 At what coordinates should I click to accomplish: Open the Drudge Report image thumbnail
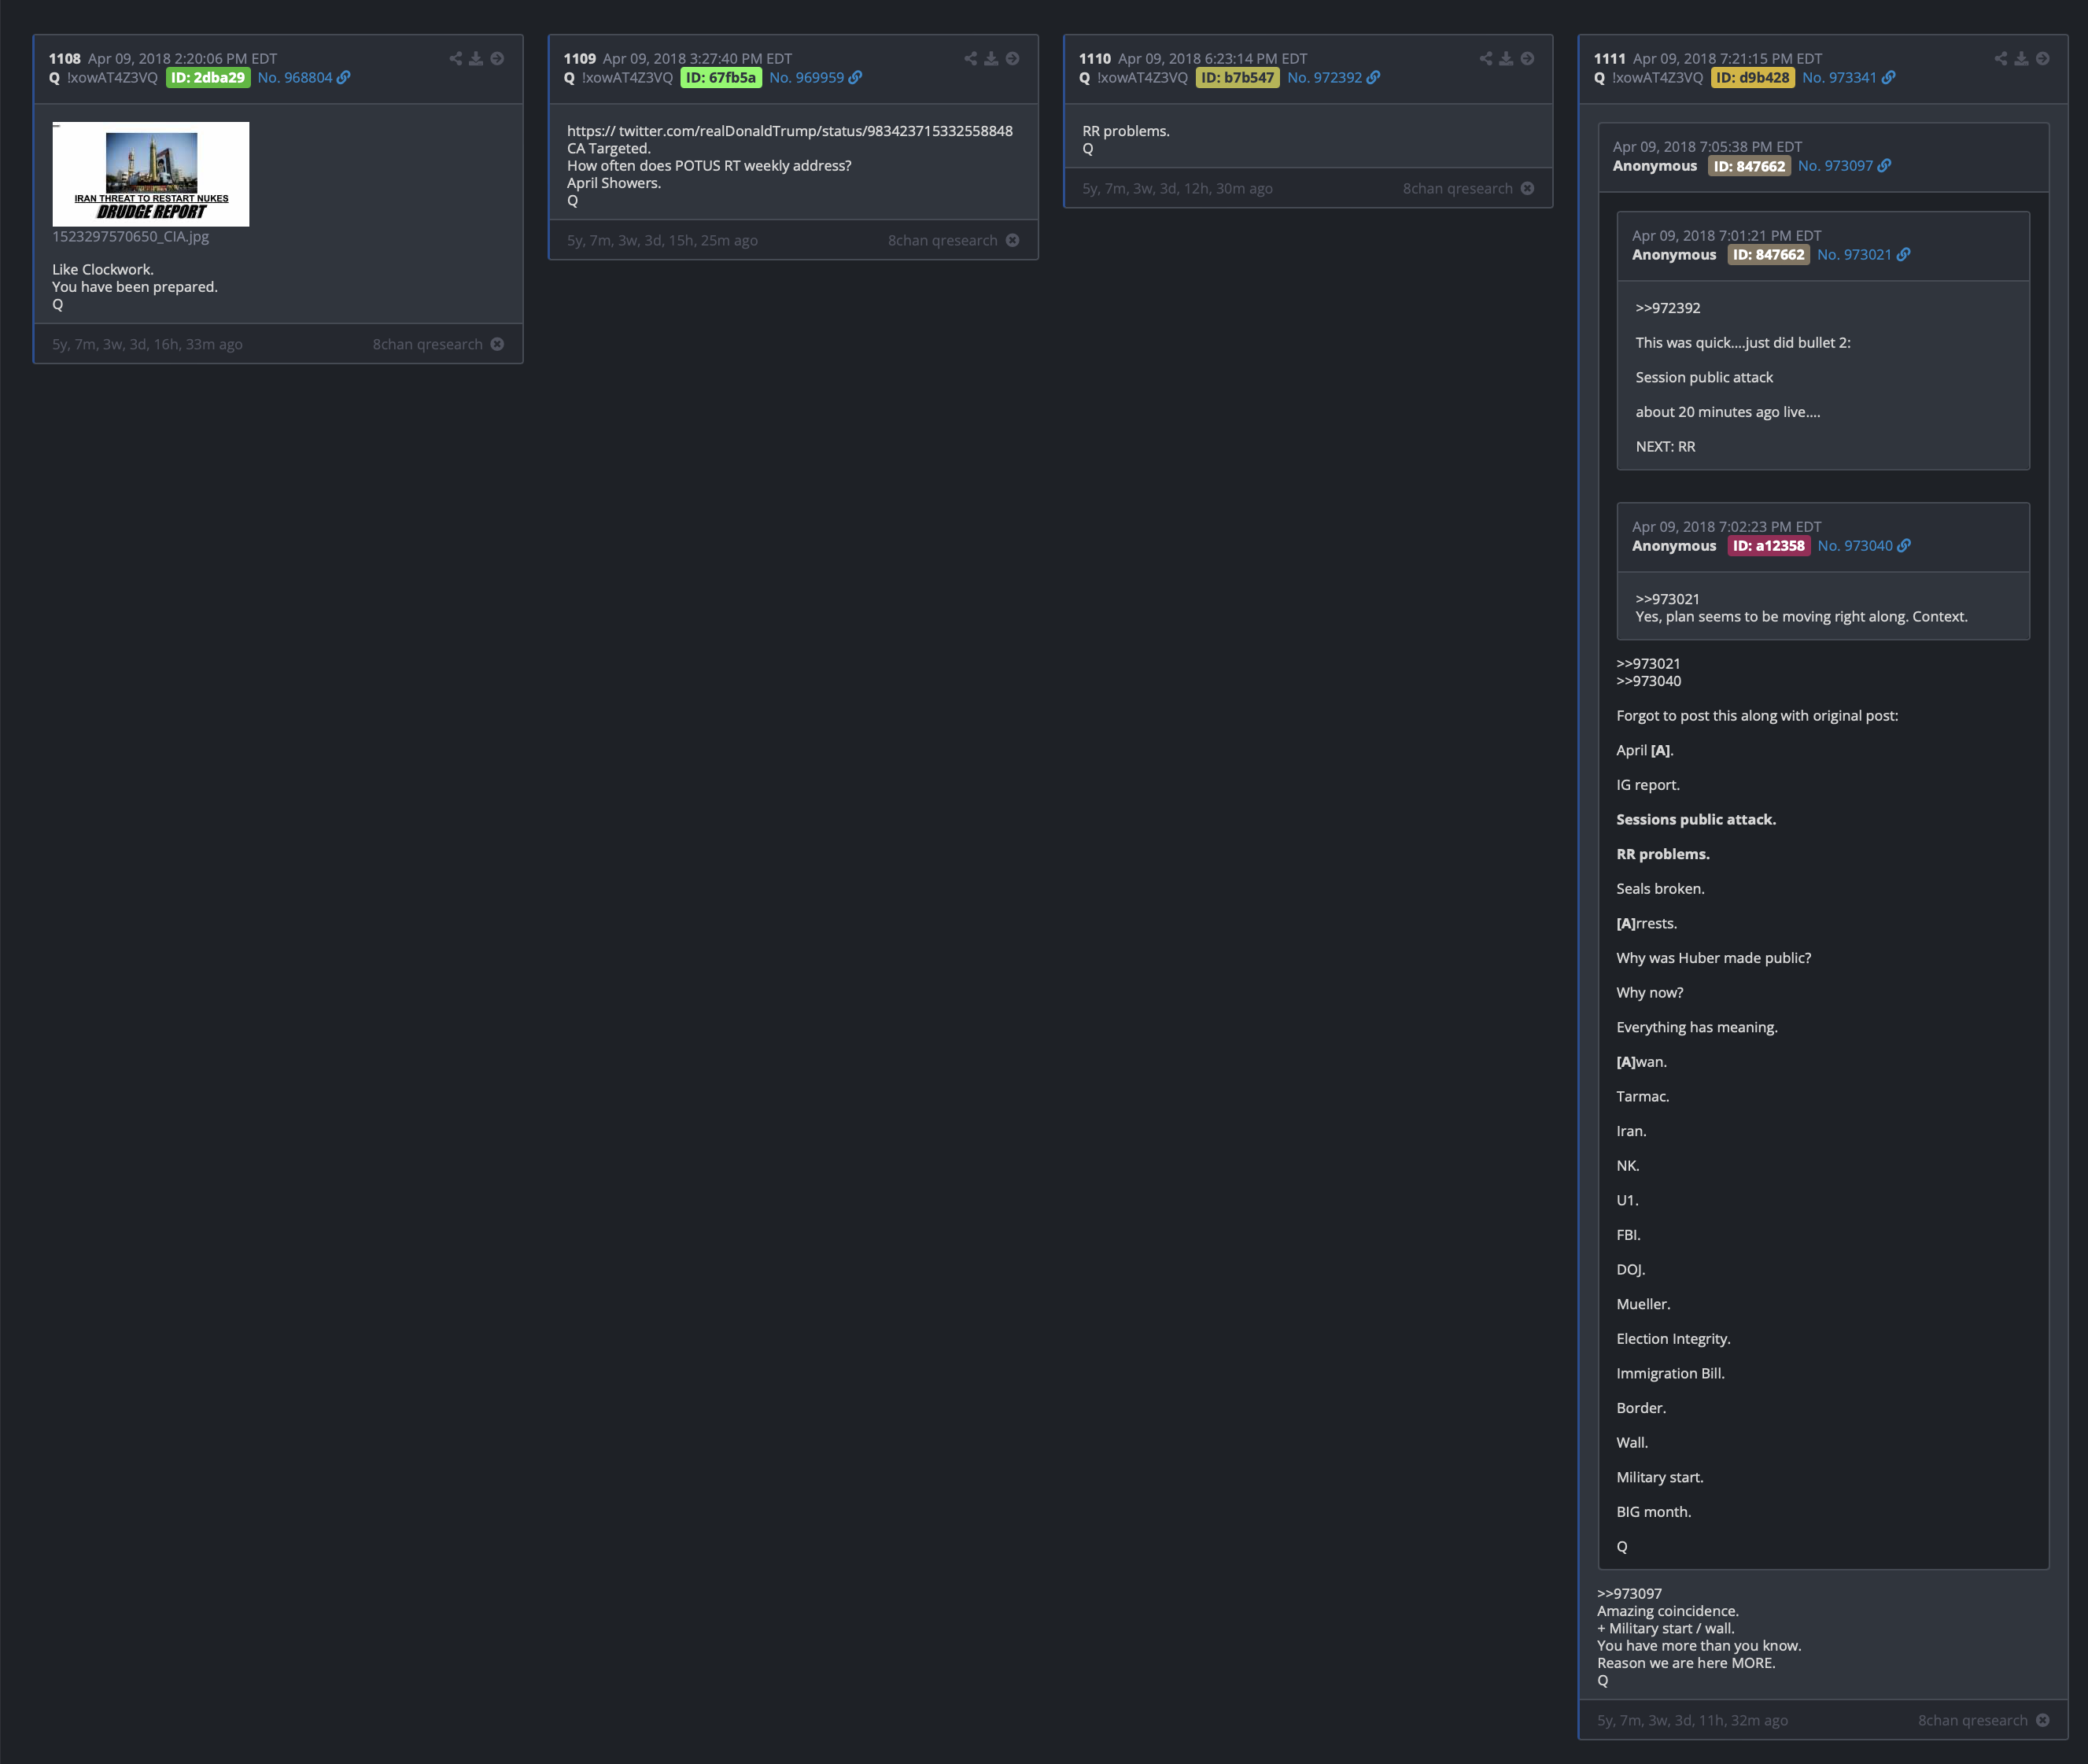coord(151,174)
